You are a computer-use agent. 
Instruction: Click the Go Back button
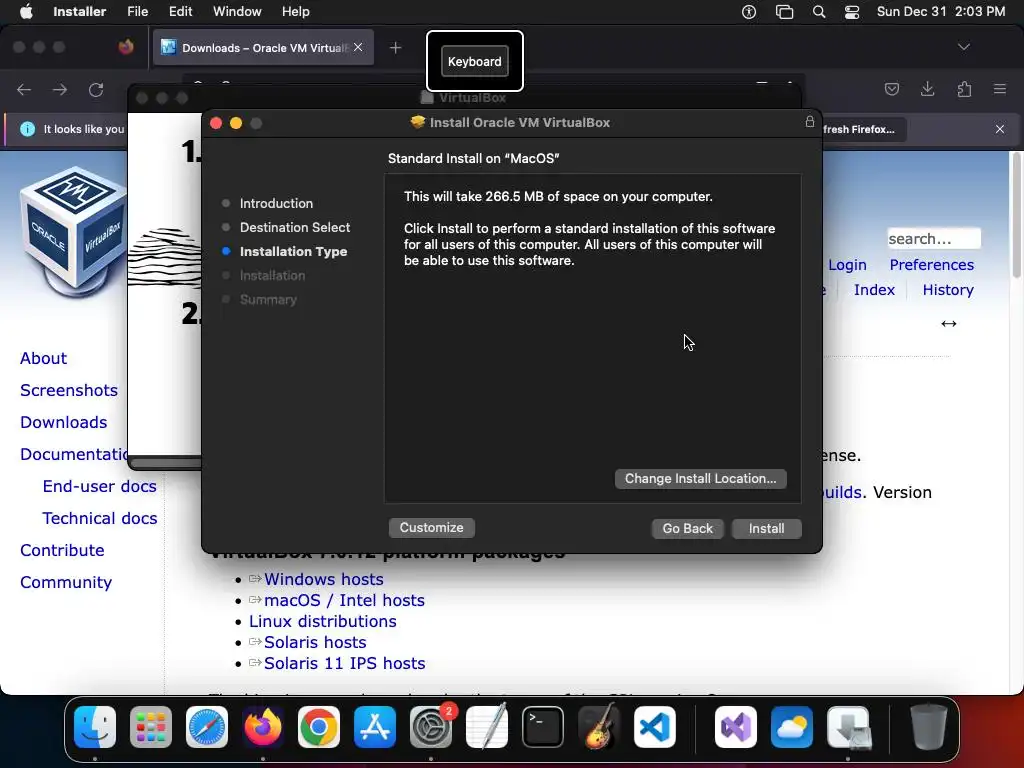pyautogui.click(x=687, y=528)
